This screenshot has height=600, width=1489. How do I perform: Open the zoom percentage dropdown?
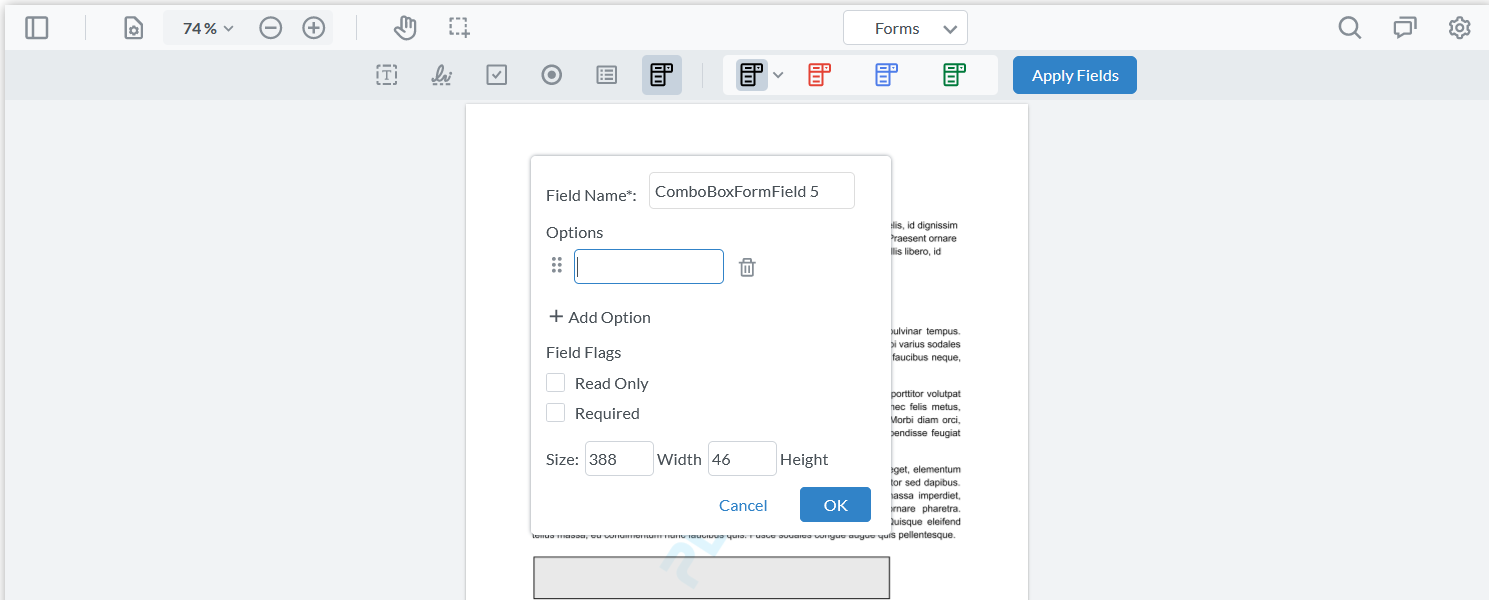coord(205,27)
